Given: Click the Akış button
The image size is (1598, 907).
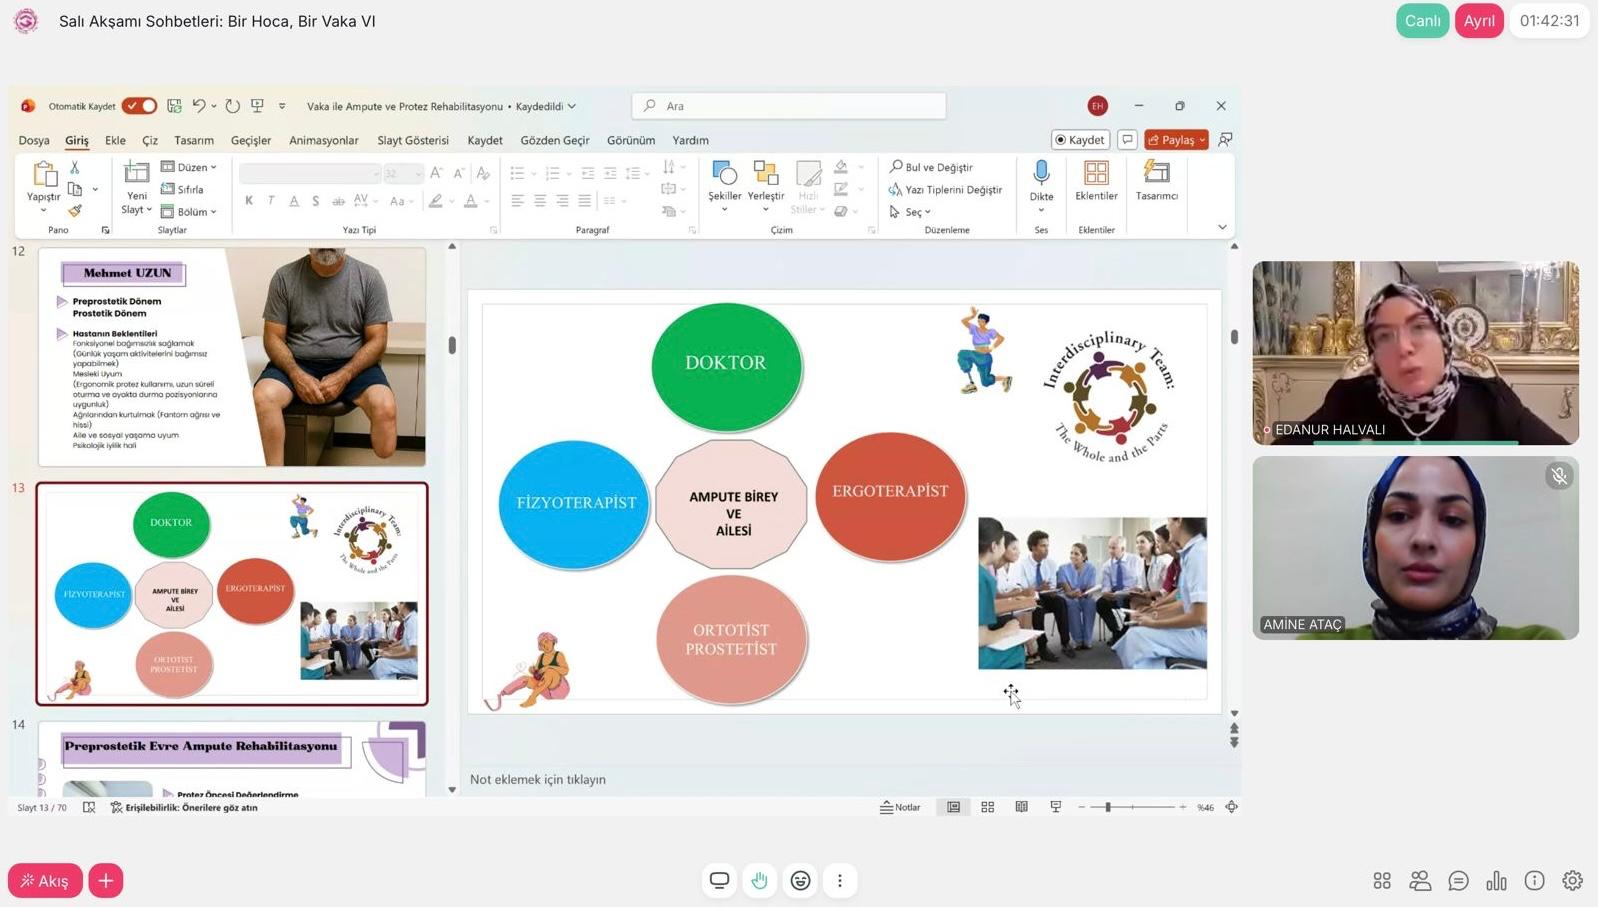Looking at the screenshot, I should [45, 881].
